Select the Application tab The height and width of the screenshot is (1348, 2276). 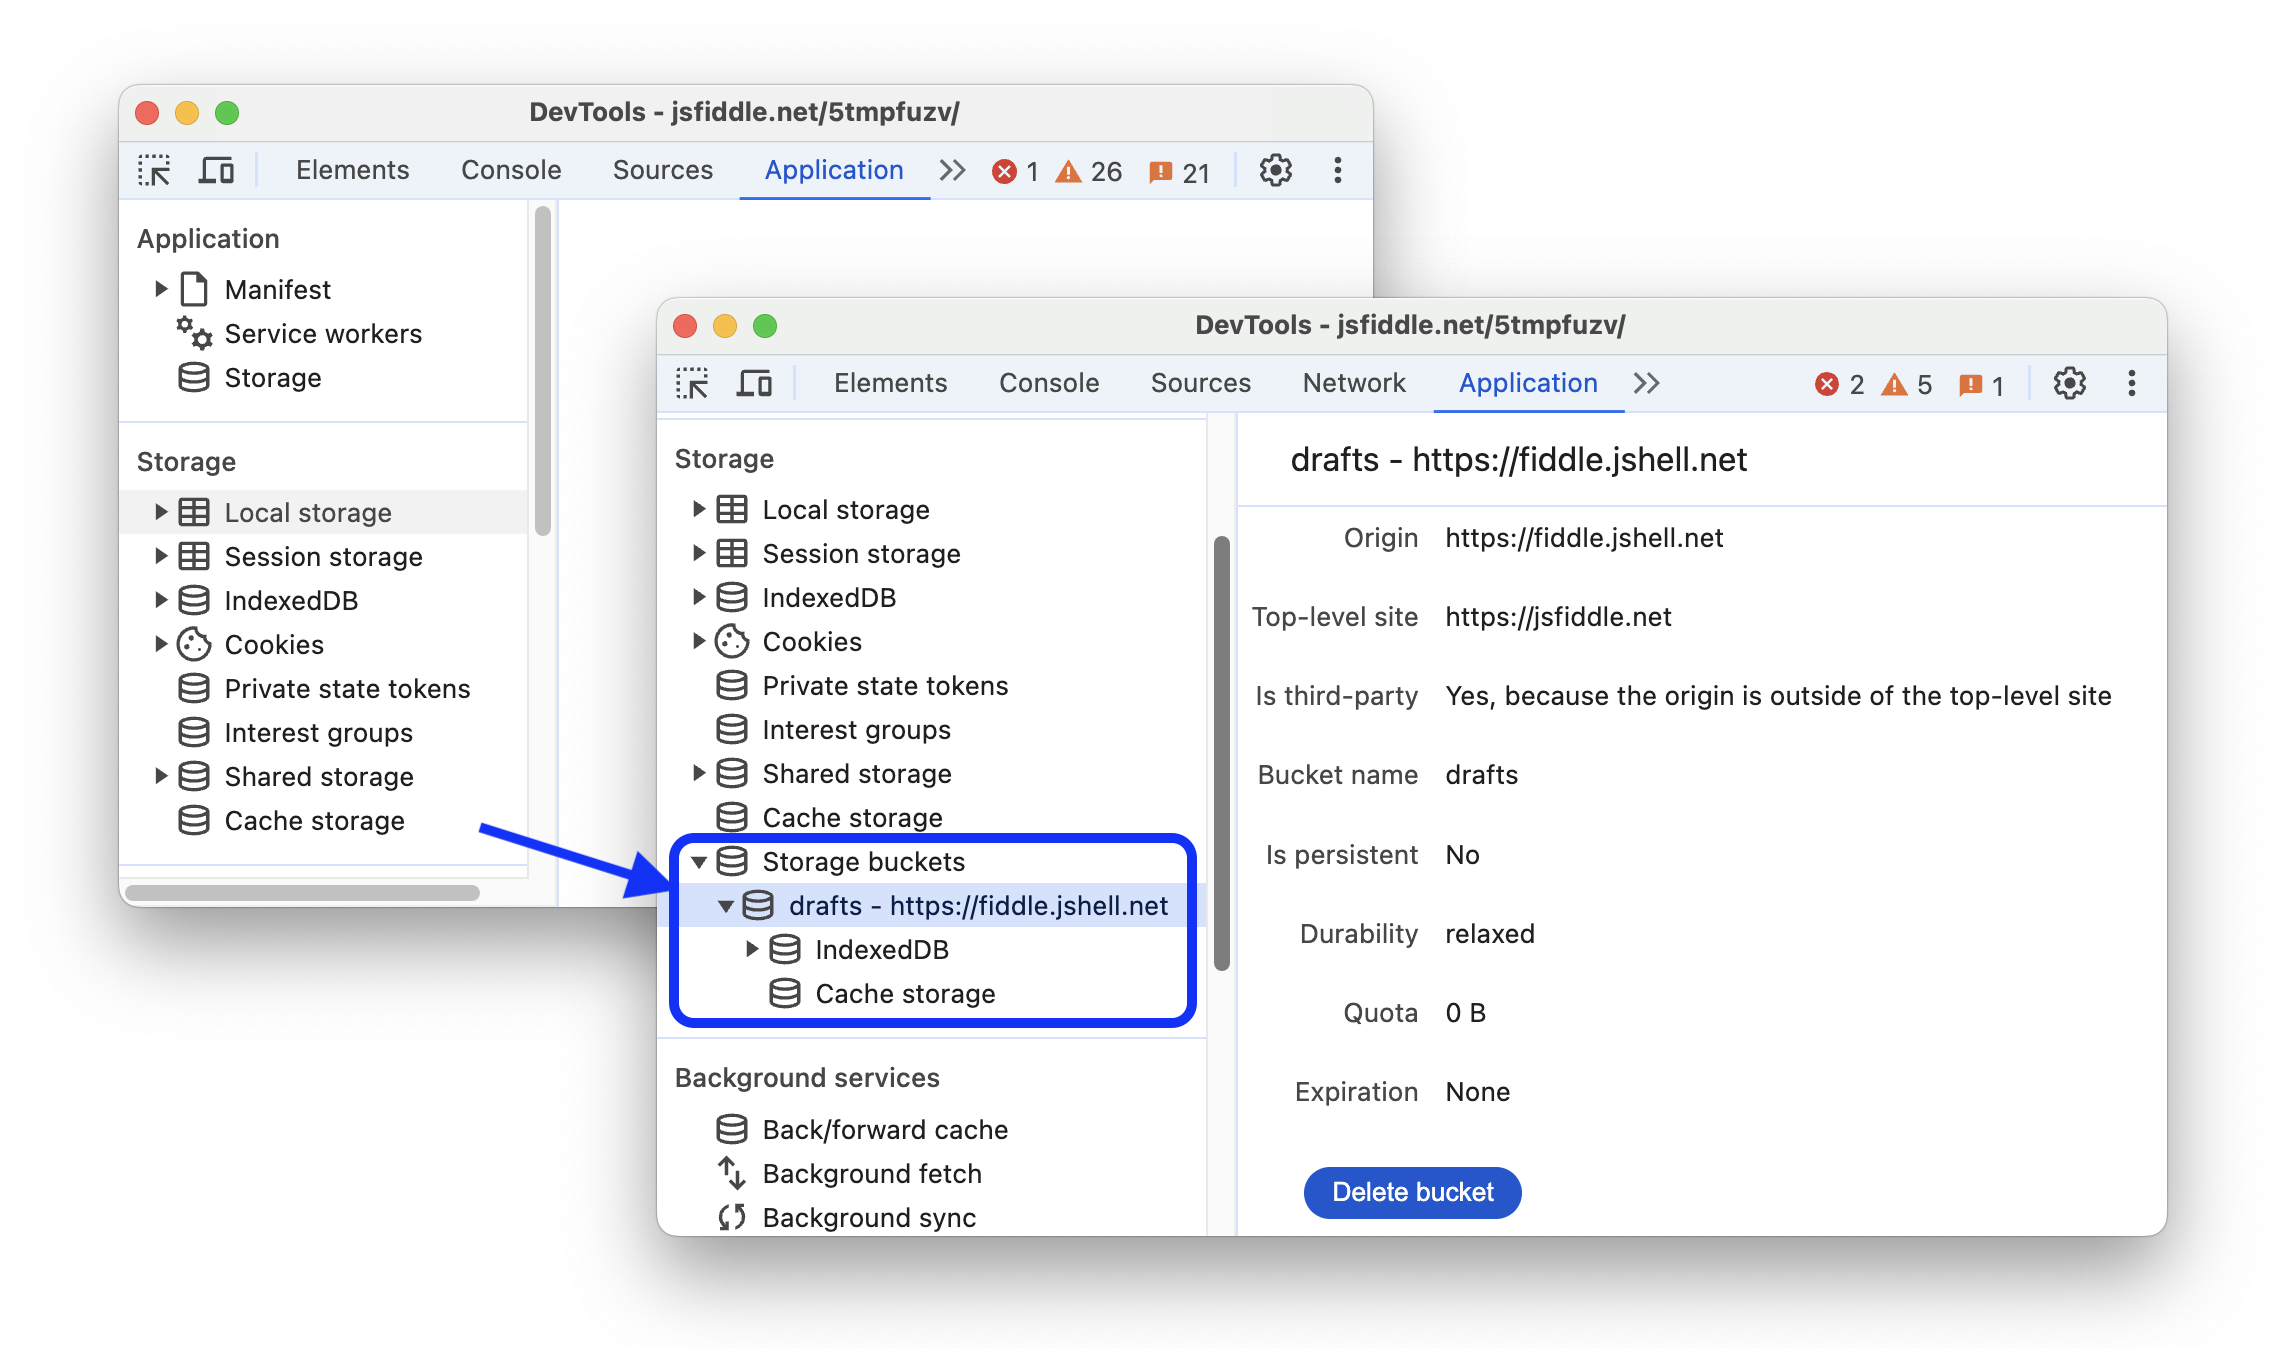[x=1527, y=382]
